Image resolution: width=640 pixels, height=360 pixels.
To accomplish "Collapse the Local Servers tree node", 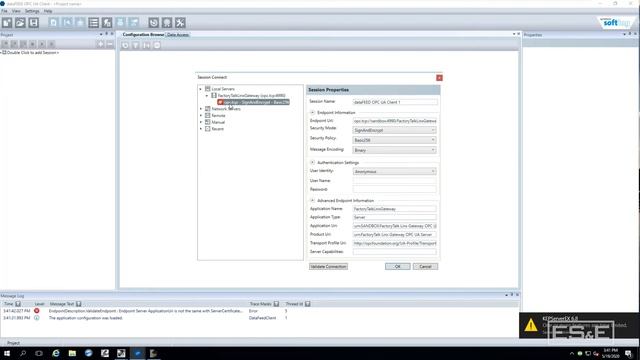I will 200,89.
